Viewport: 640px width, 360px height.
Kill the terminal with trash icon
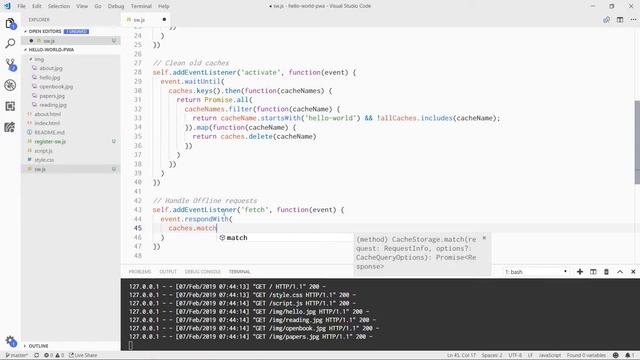[607, 272]
